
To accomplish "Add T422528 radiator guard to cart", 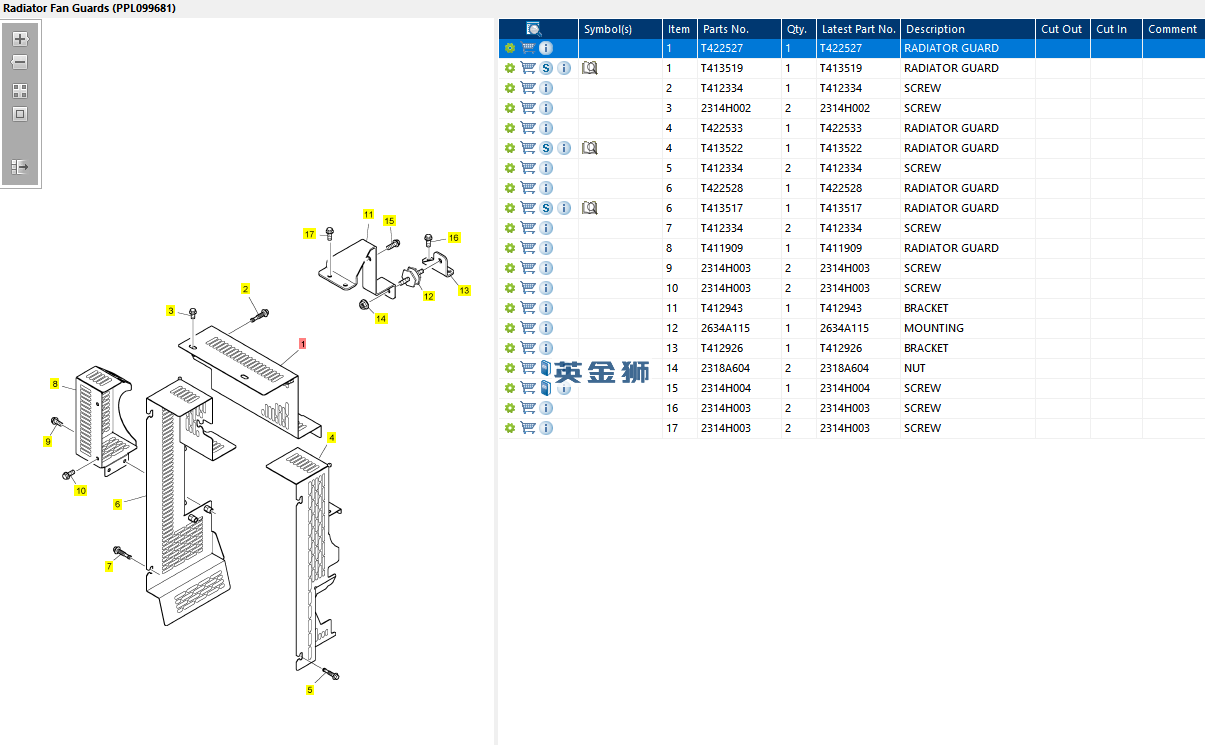I will [528, 188].
